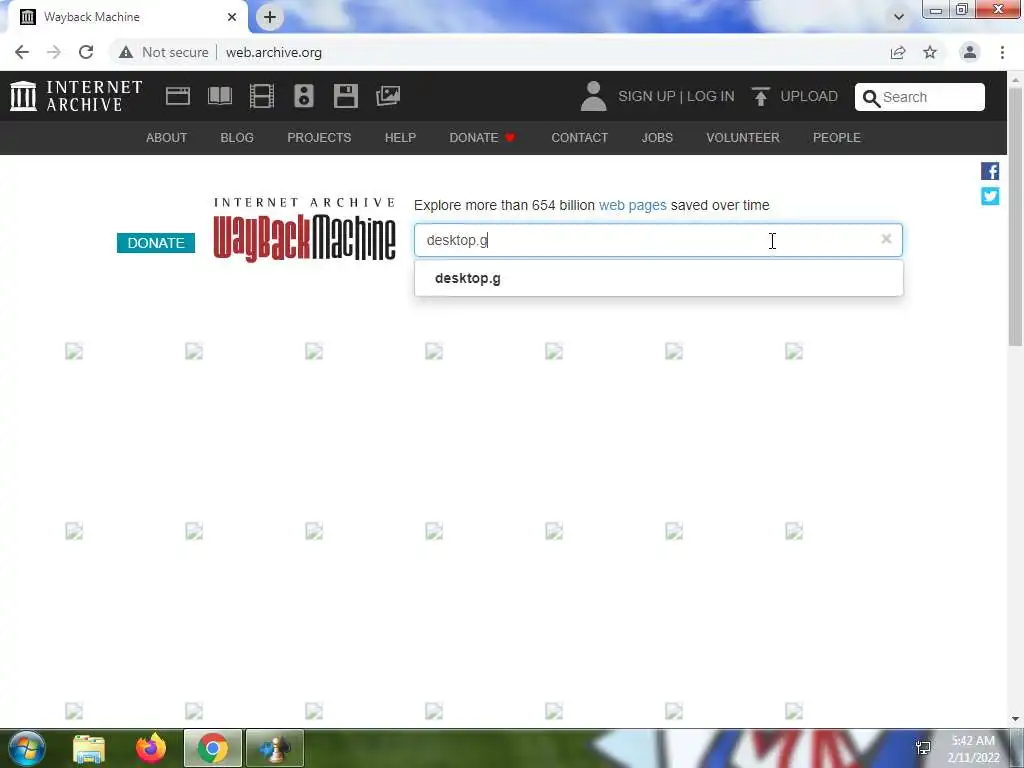Open the PROJECTS menu item
This screenshot has width=1024, height=768.
tap(319, 138)
